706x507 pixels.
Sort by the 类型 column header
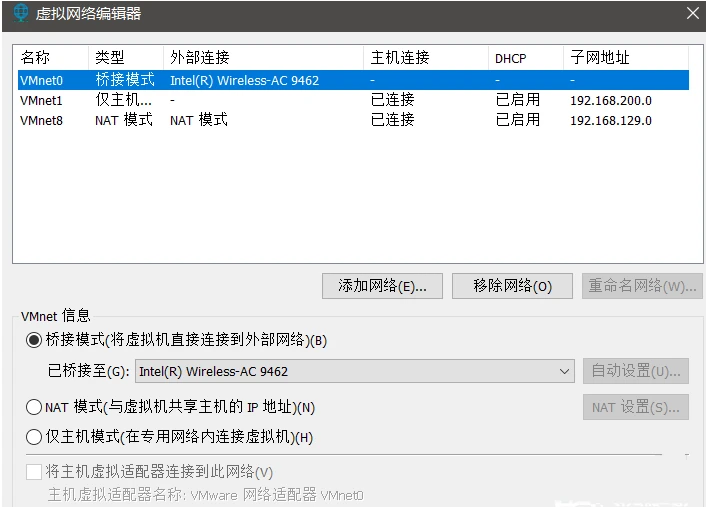[126, 58]
